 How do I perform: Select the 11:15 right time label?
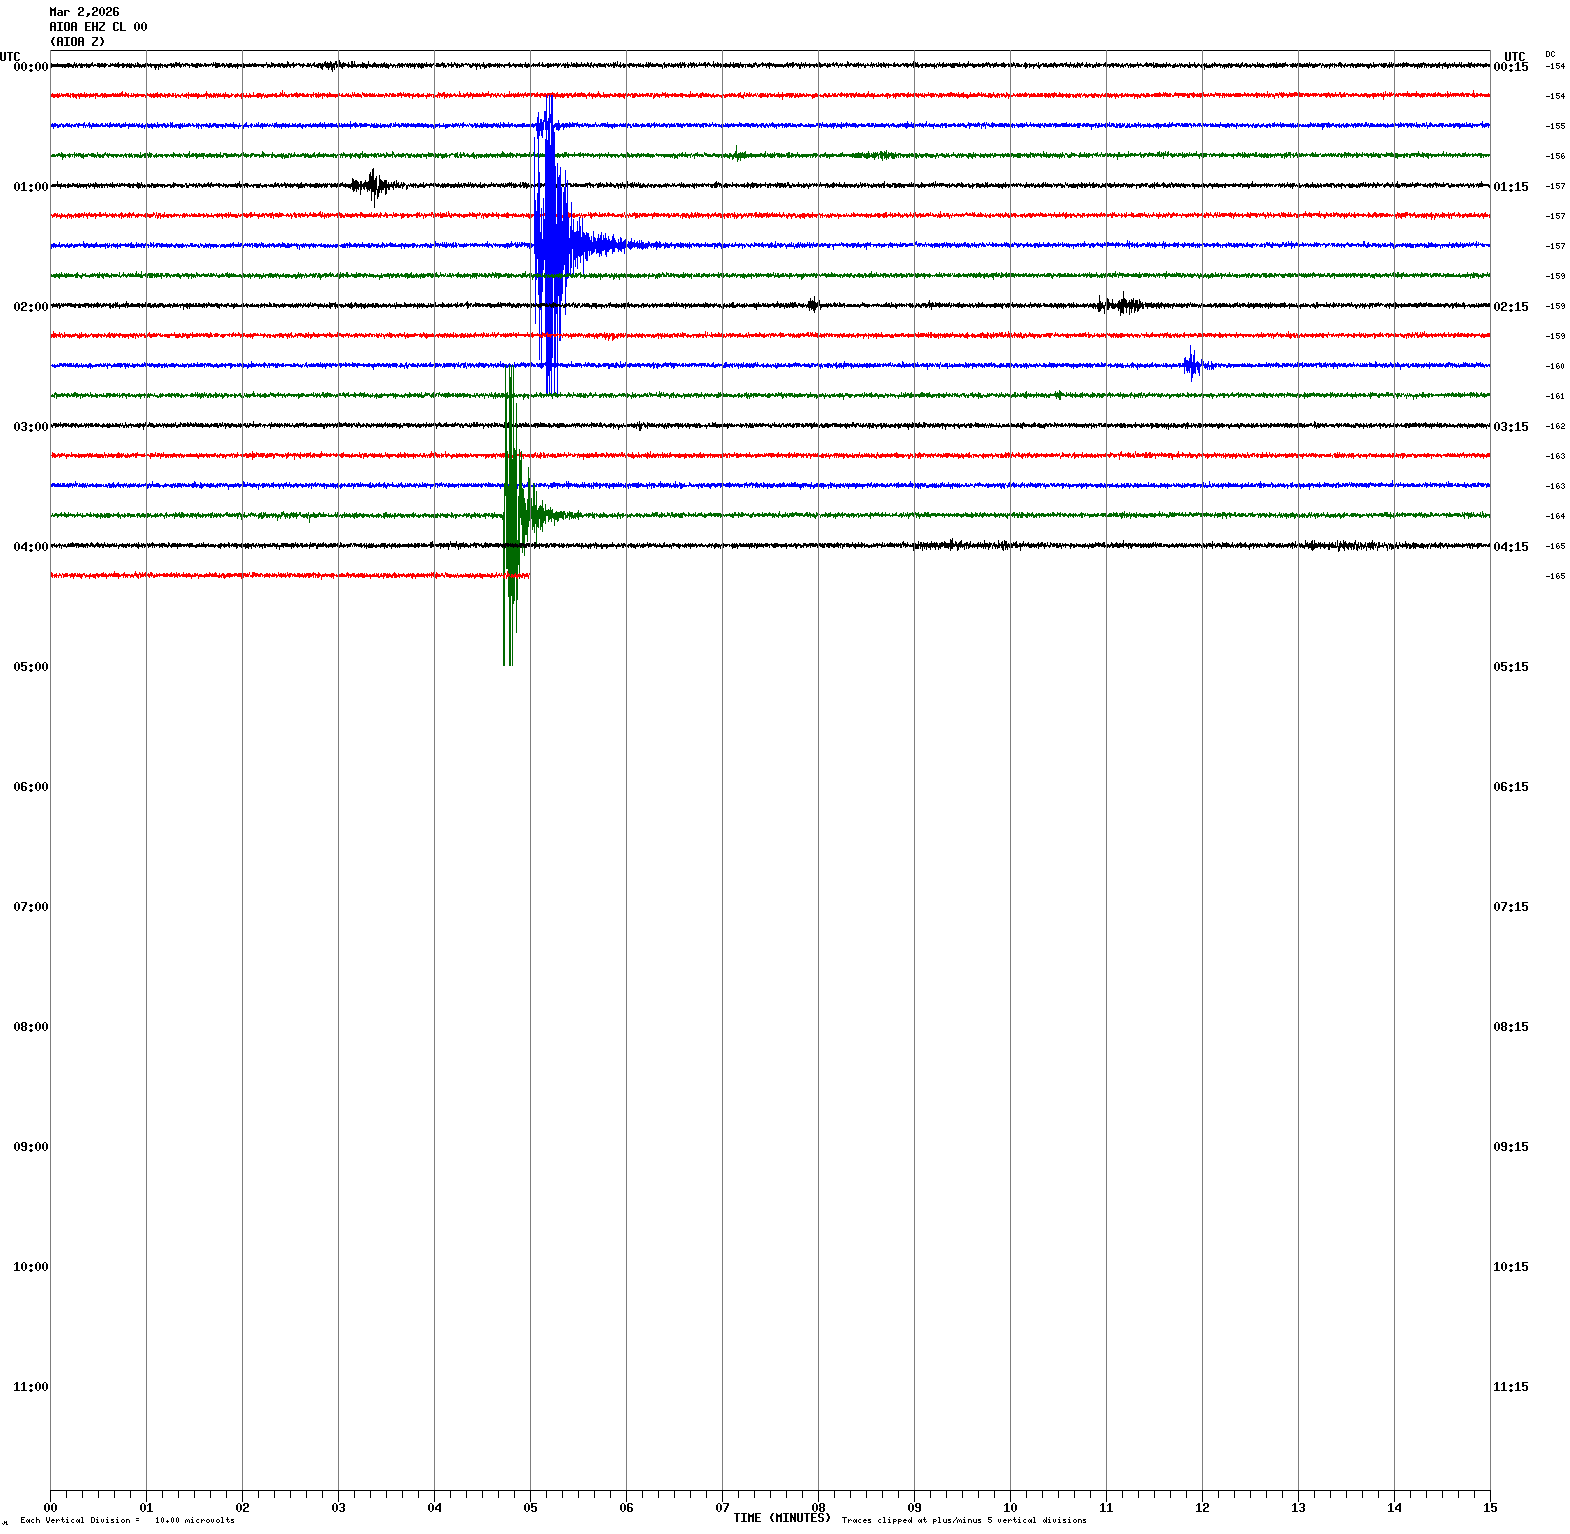pyautogui.click(x=1510, y=1387)
